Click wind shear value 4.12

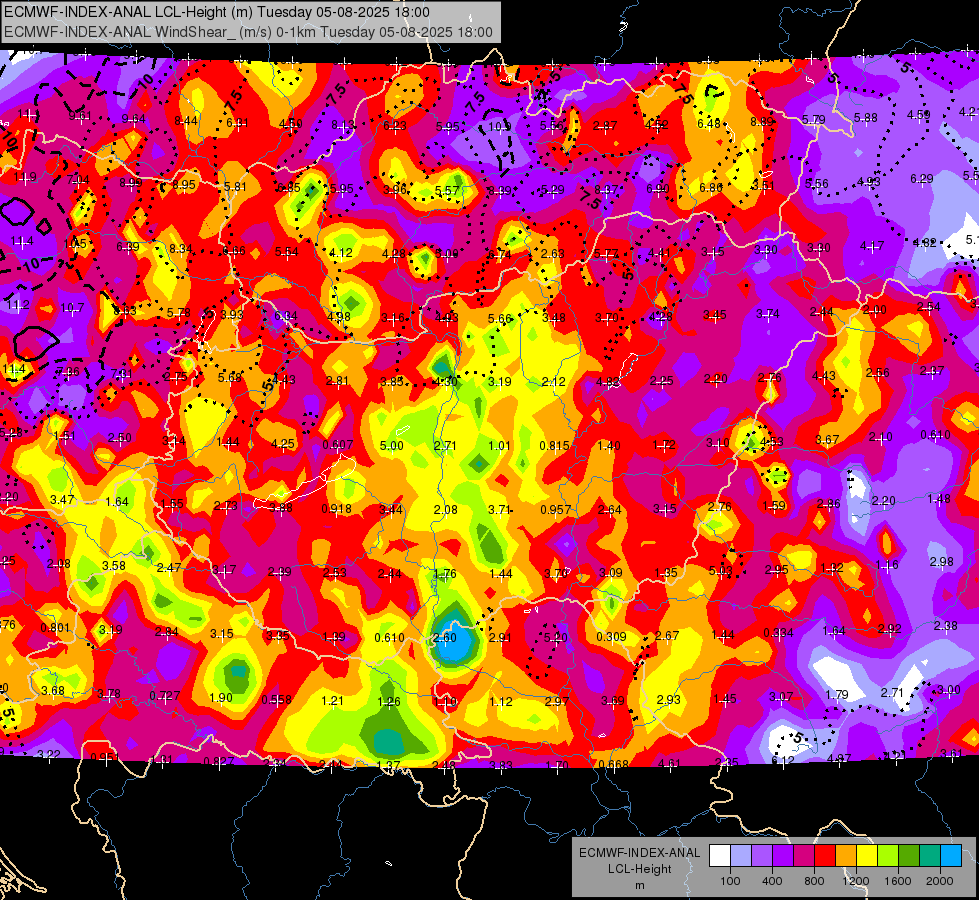pyautogui.click(x=341, y=253)
